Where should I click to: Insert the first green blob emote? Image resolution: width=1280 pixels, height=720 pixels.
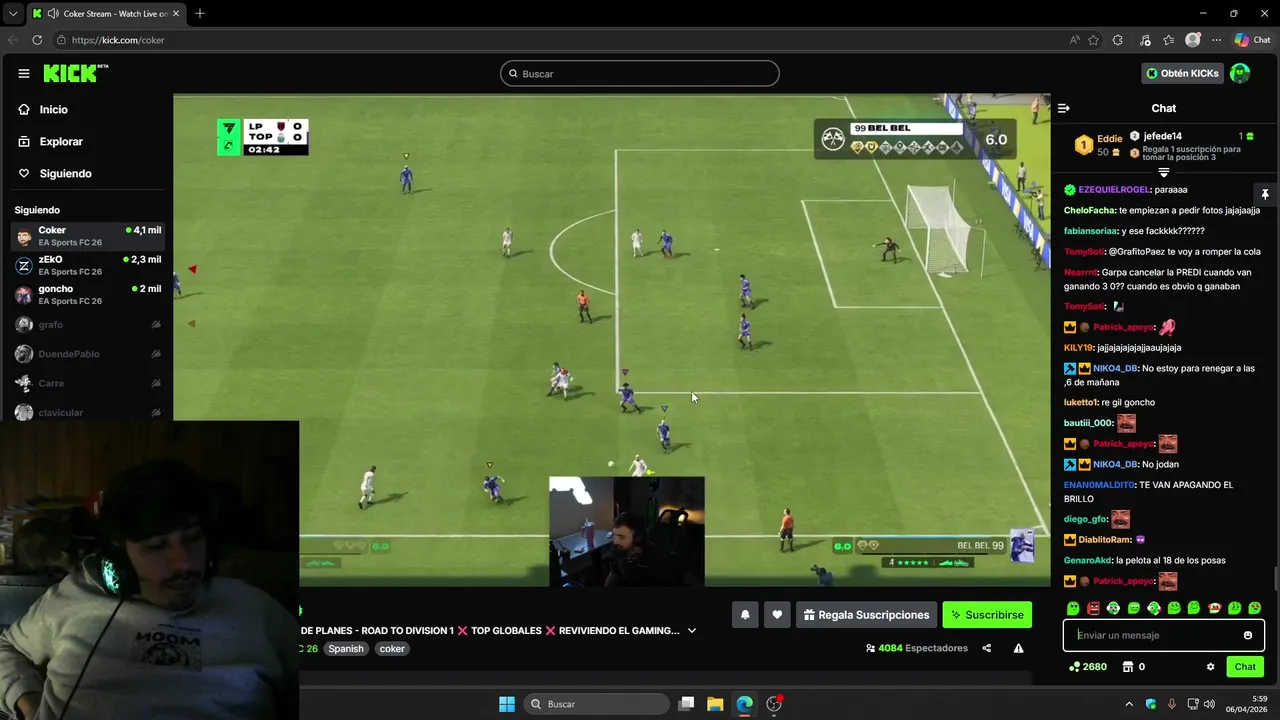(1073, 608)
